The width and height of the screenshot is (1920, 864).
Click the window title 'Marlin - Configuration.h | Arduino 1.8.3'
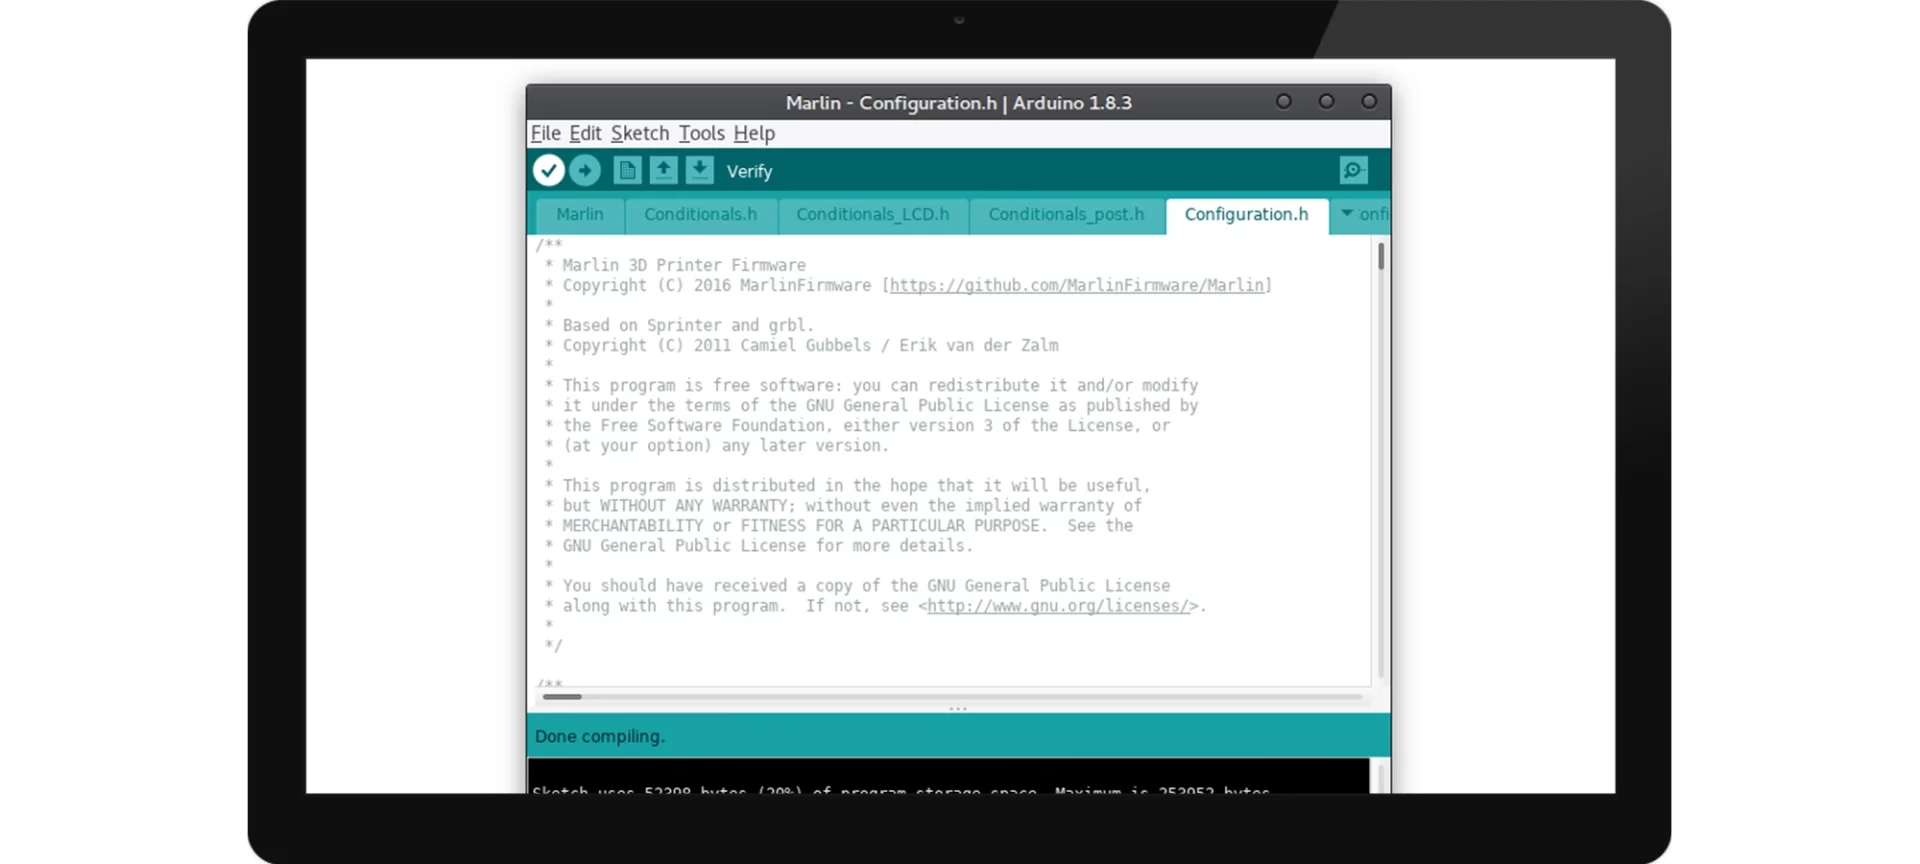tap(958, 103)
